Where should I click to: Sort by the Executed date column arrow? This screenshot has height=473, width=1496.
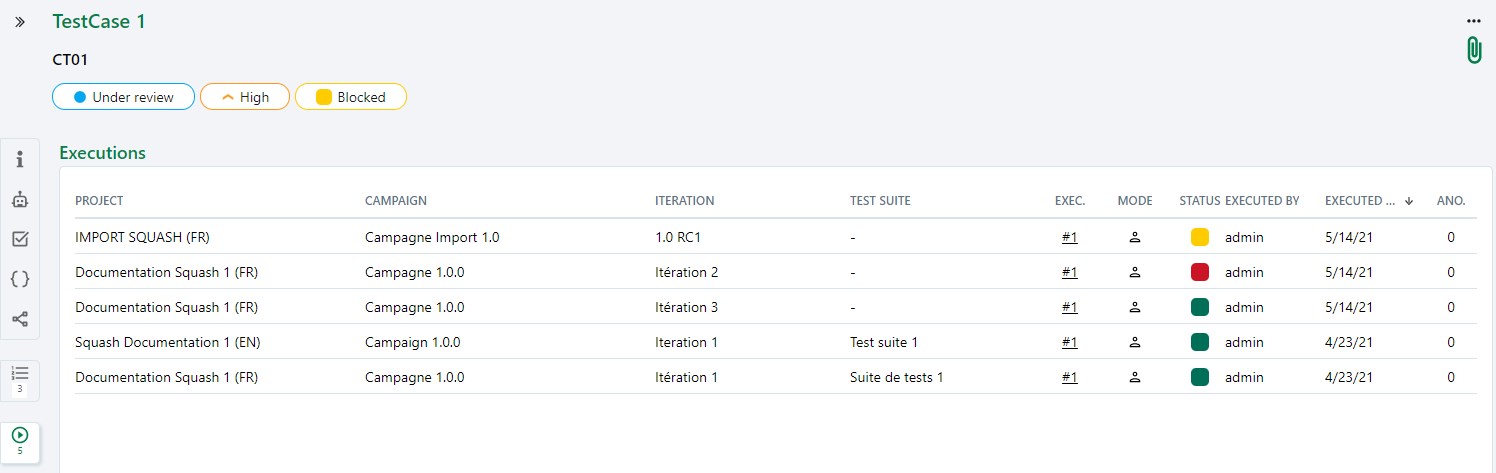[1408, 201]
